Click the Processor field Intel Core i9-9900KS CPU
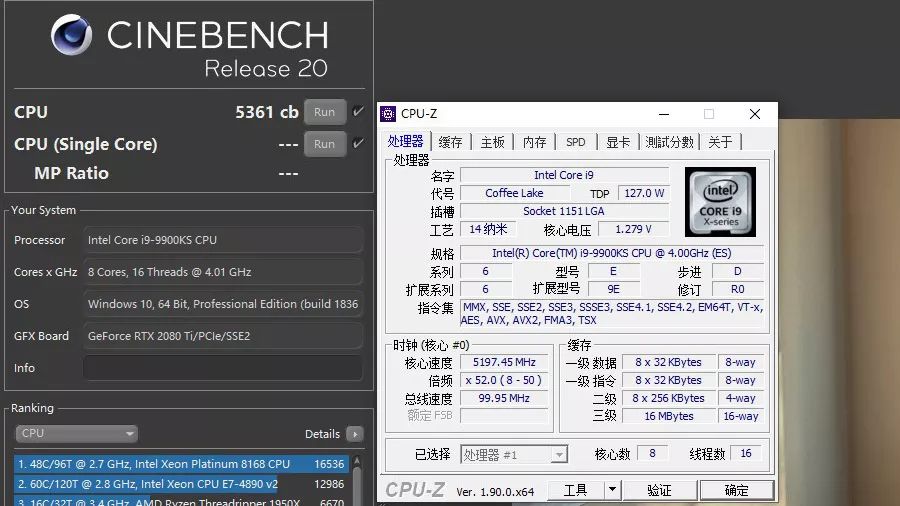900x506 pixels. [223, 240]
